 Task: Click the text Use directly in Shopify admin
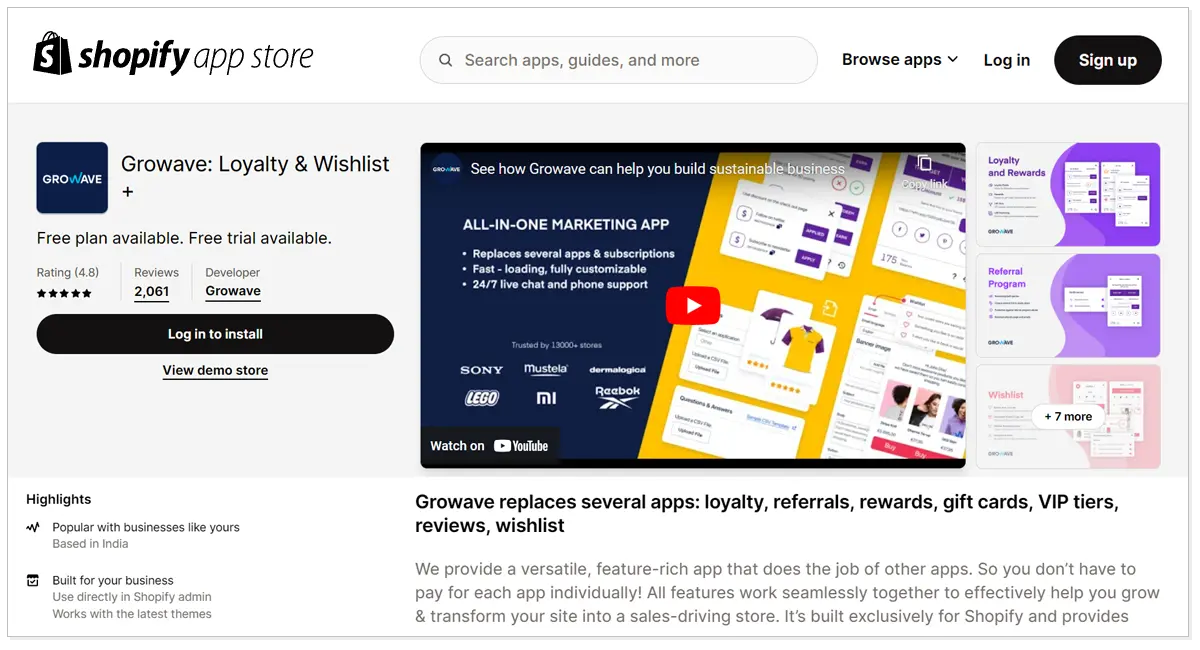[x=134, y=597]
